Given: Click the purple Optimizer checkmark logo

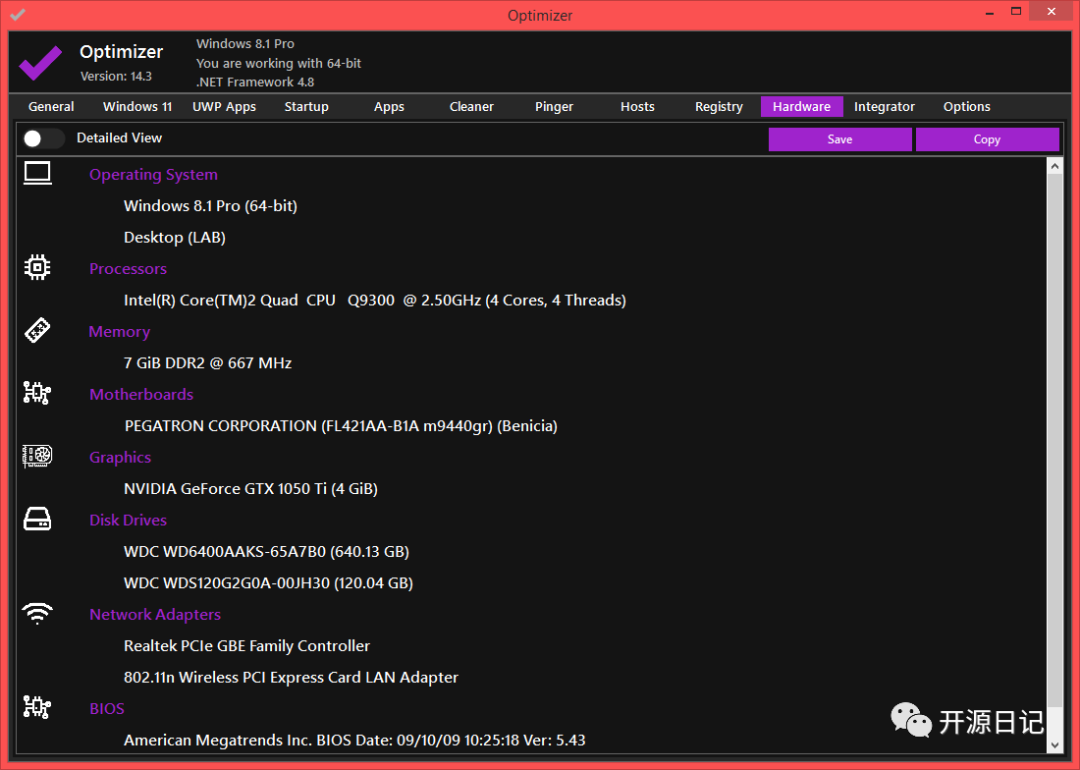Looking at the screenshot, I should (x=40, y=63).
